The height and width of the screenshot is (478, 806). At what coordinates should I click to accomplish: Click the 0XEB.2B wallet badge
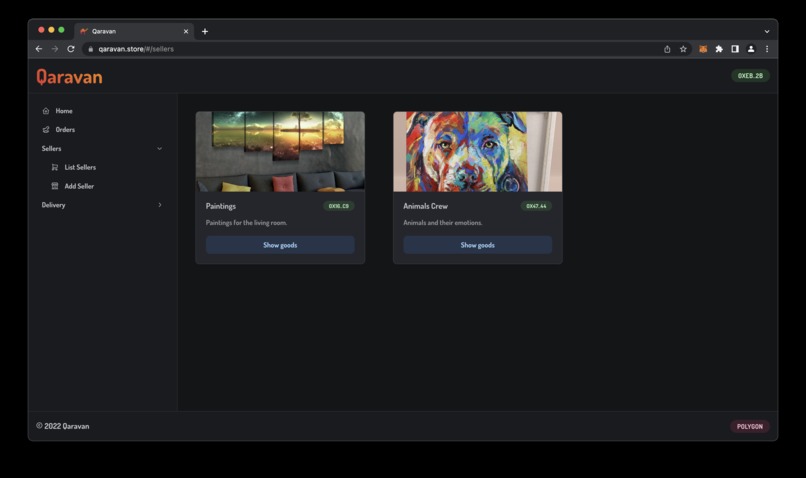click(750, 76)
